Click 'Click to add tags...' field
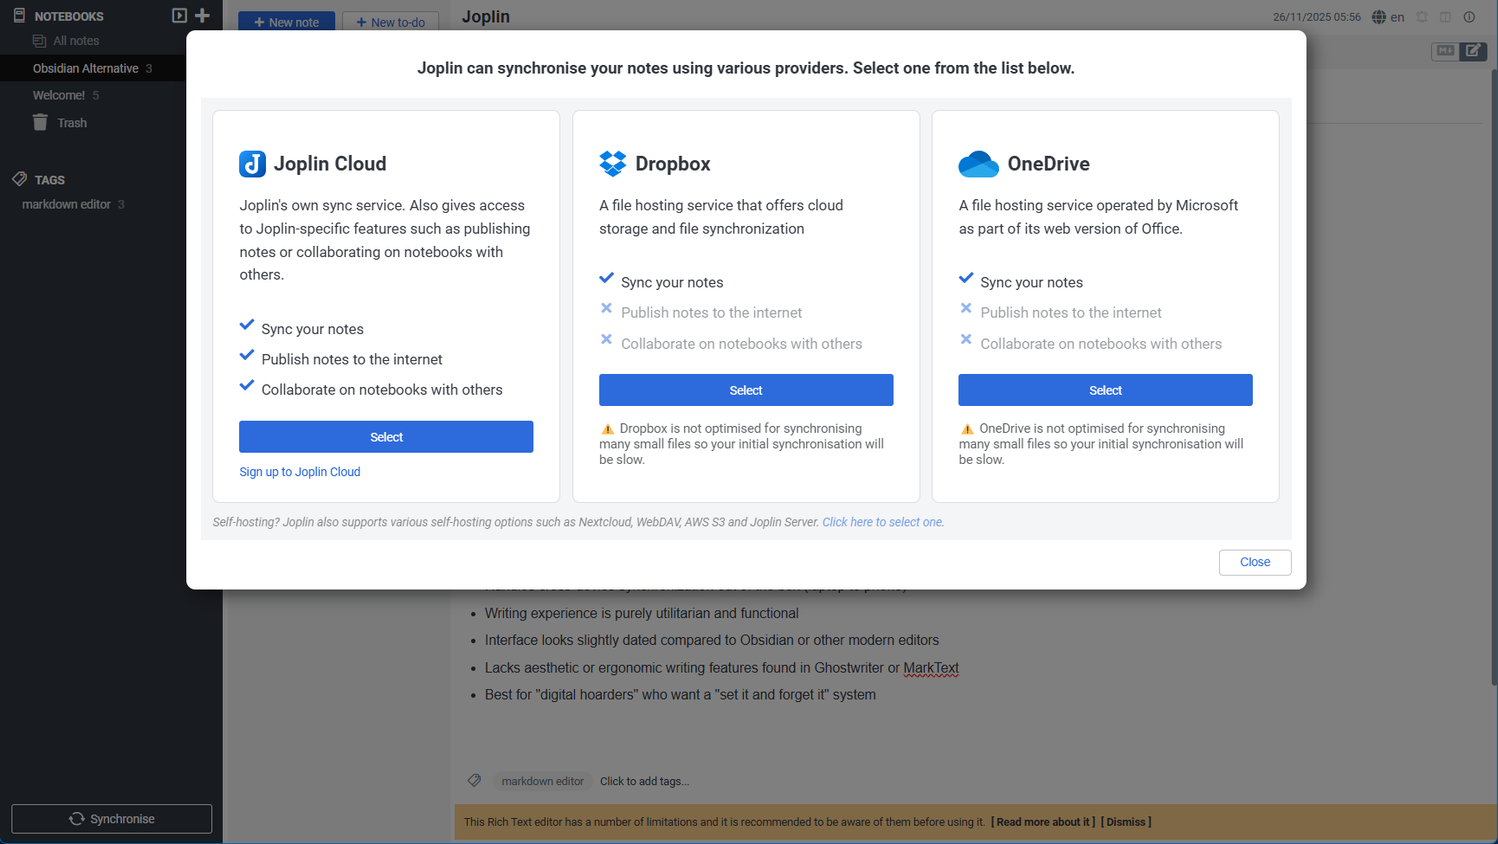 pyautogui.click(x=644, y=781)
